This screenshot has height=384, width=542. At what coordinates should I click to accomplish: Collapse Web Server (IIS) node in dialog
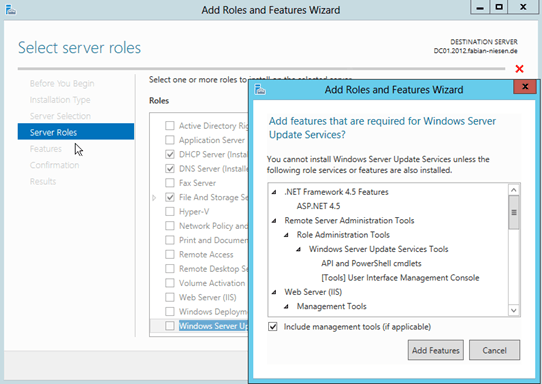(274, 292)
